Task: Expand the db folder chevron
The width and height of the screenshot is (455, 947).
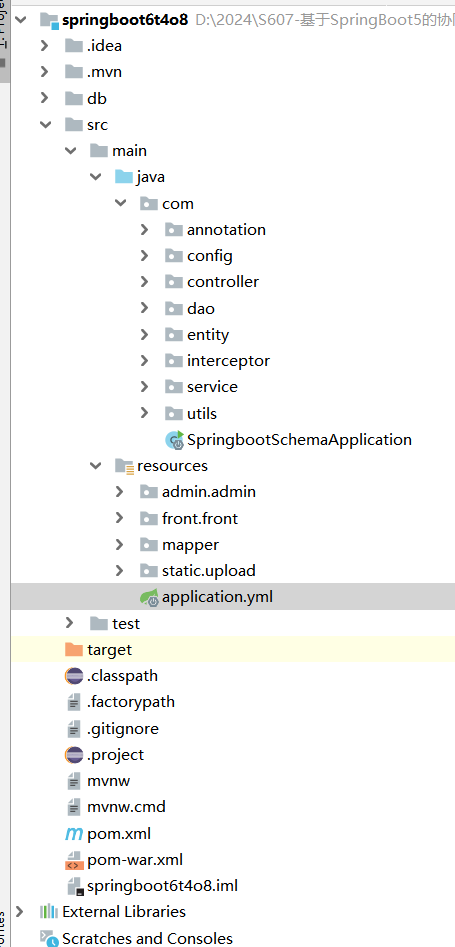Action: [44, 98]
